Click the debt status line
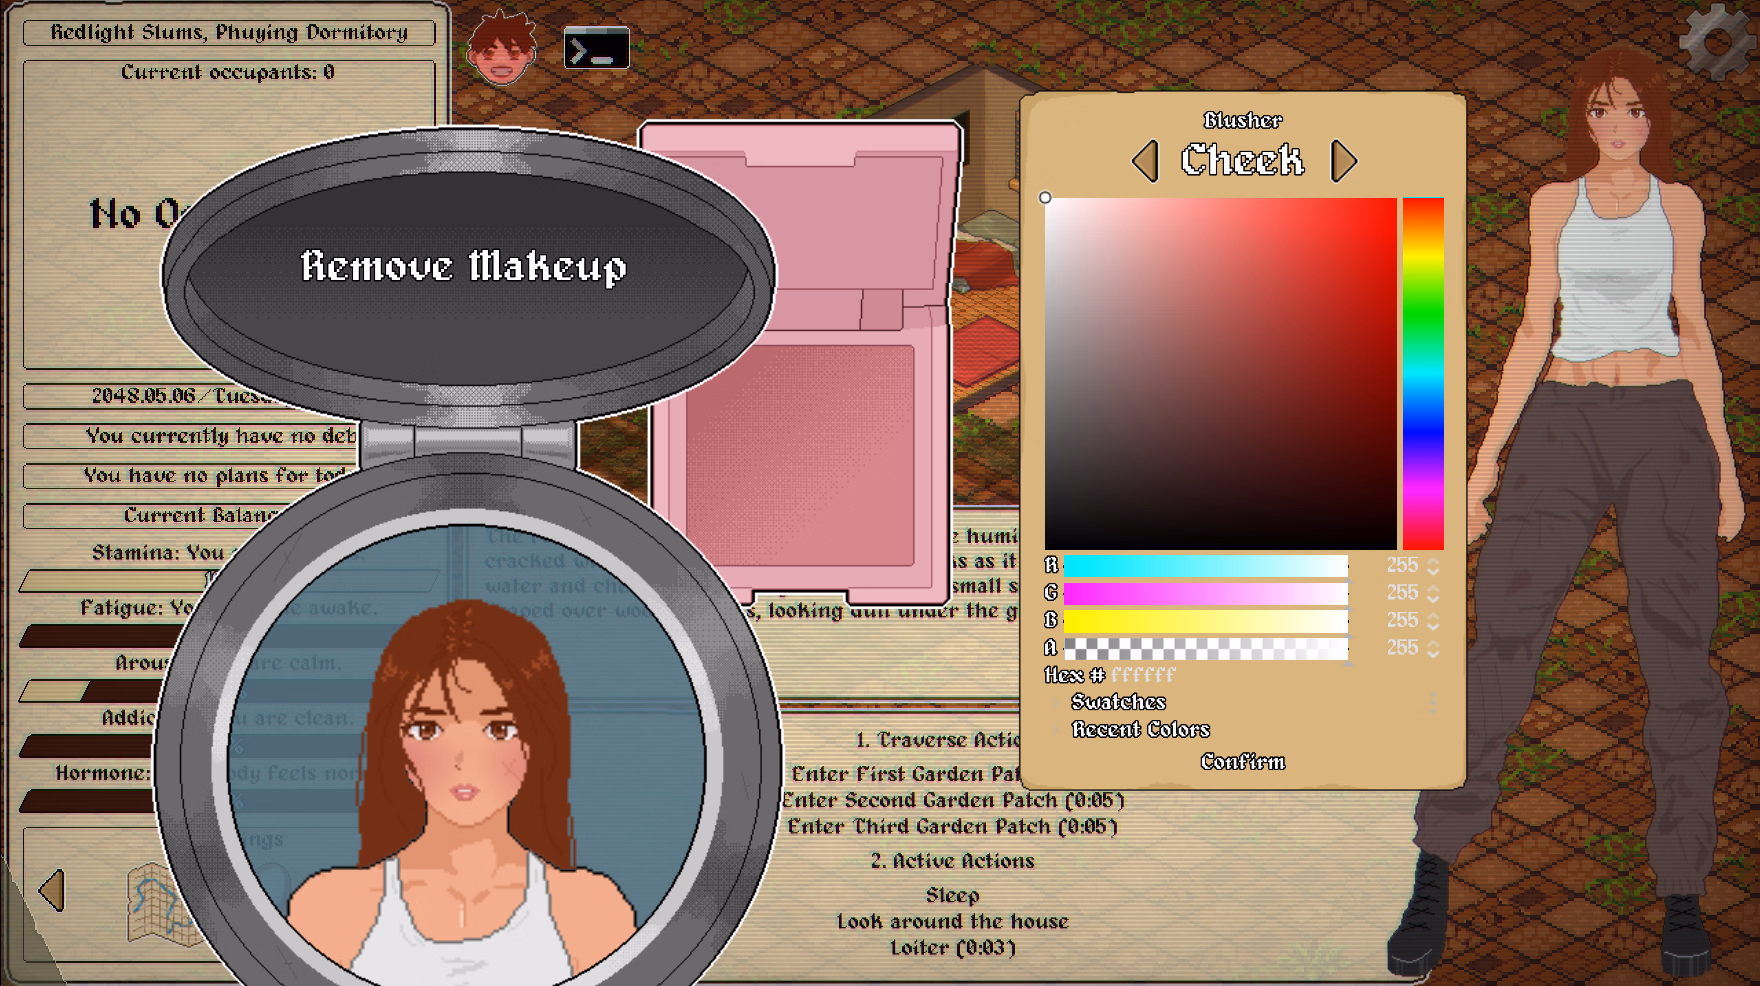This screenshot has width=1760, height=986. [190, 436]
